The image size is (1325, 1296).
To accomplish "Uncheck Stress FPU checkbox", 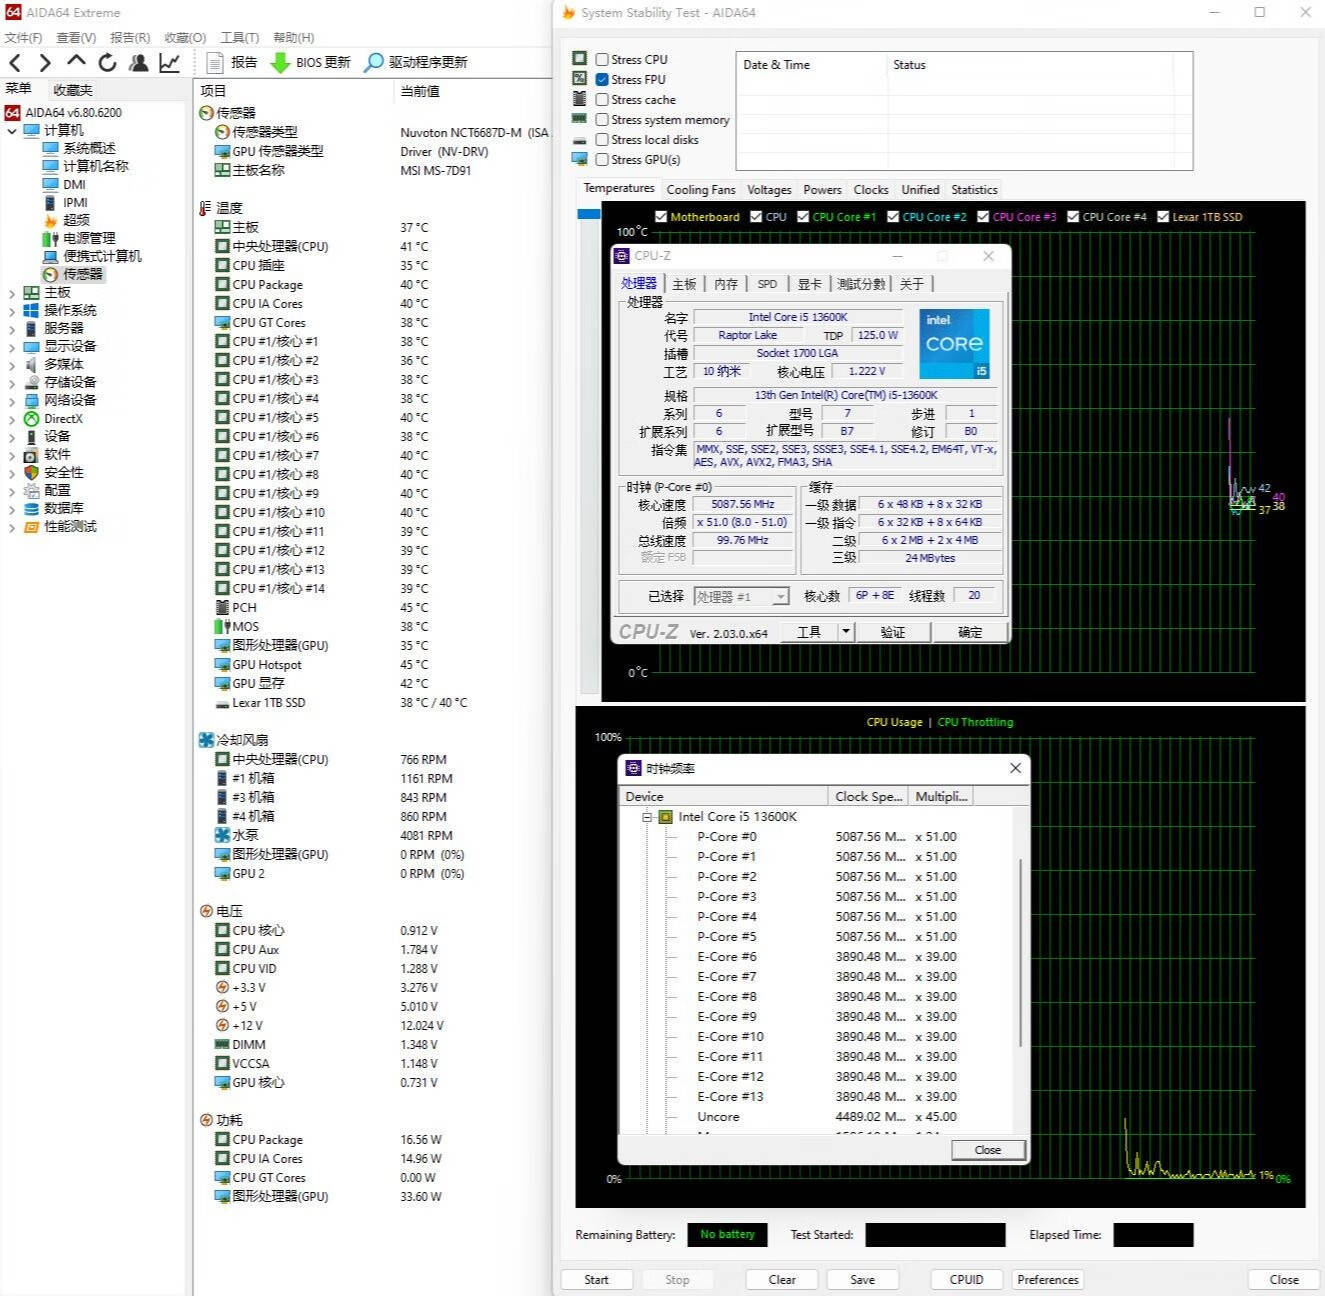I will coord(602,80).
